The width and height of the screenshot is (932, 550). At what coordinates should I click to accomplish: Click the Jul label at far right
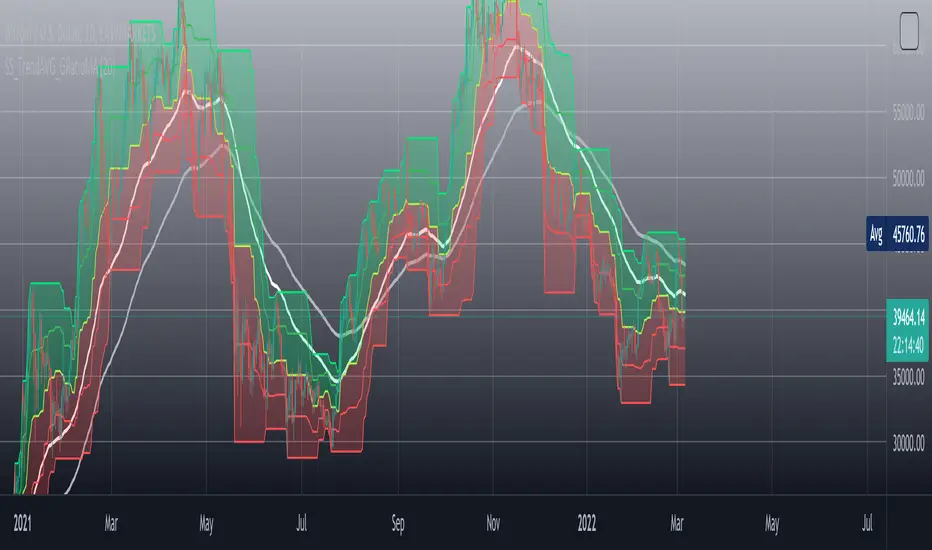pyautogui.click(x=867, y=523)
